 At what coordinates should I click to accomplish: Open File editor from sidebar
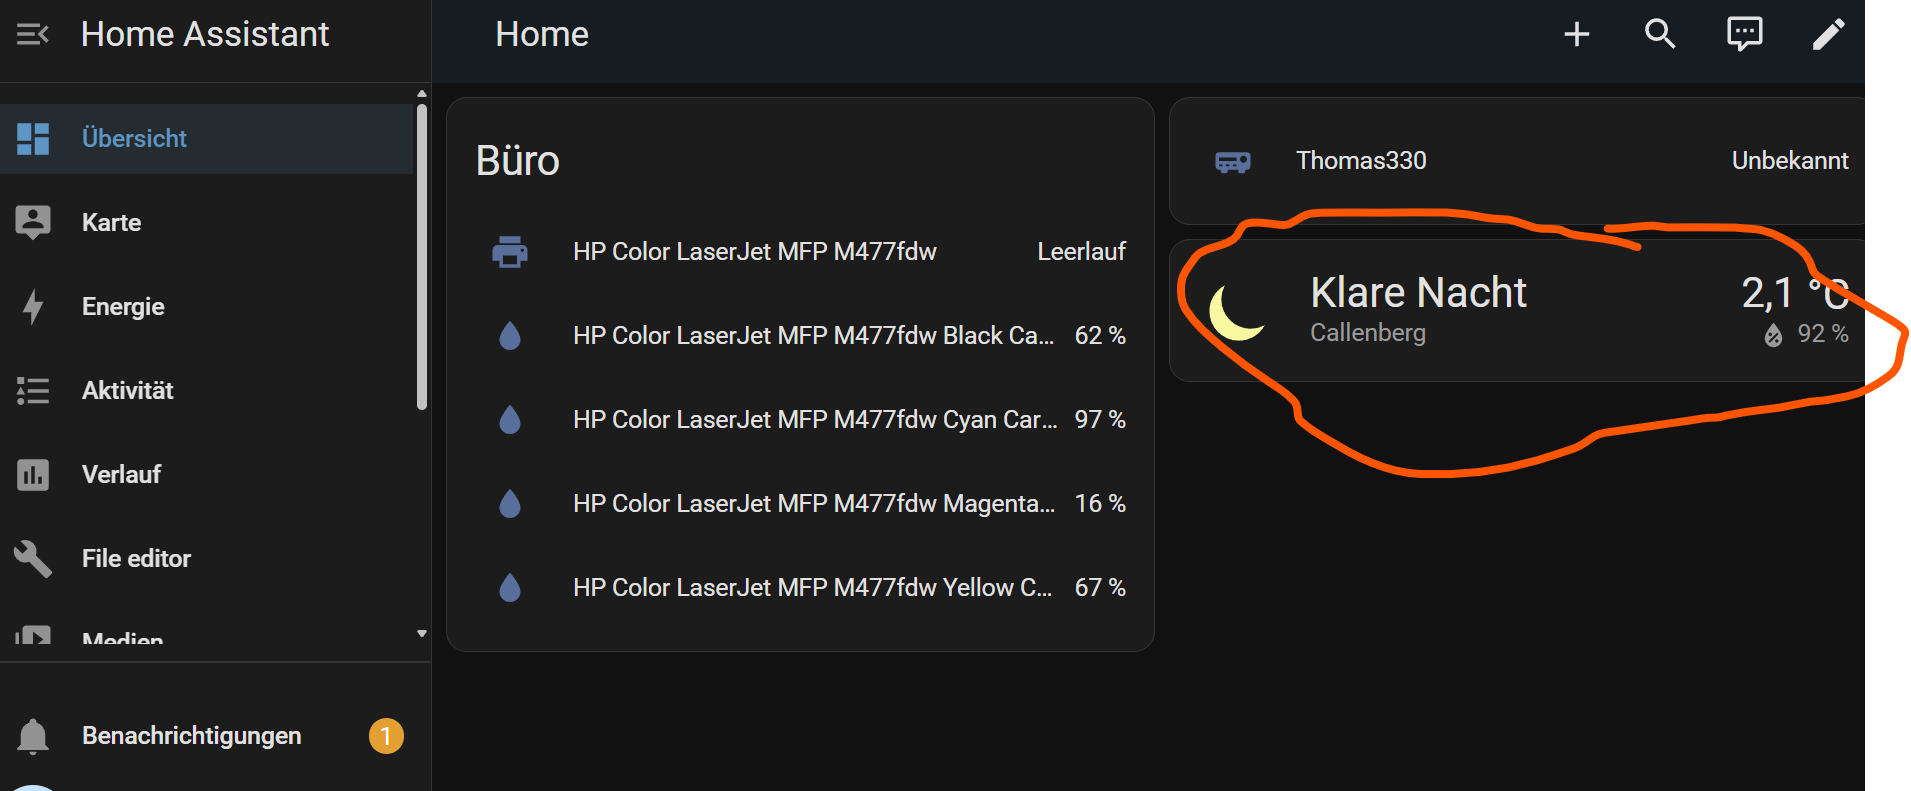(136, 559)
